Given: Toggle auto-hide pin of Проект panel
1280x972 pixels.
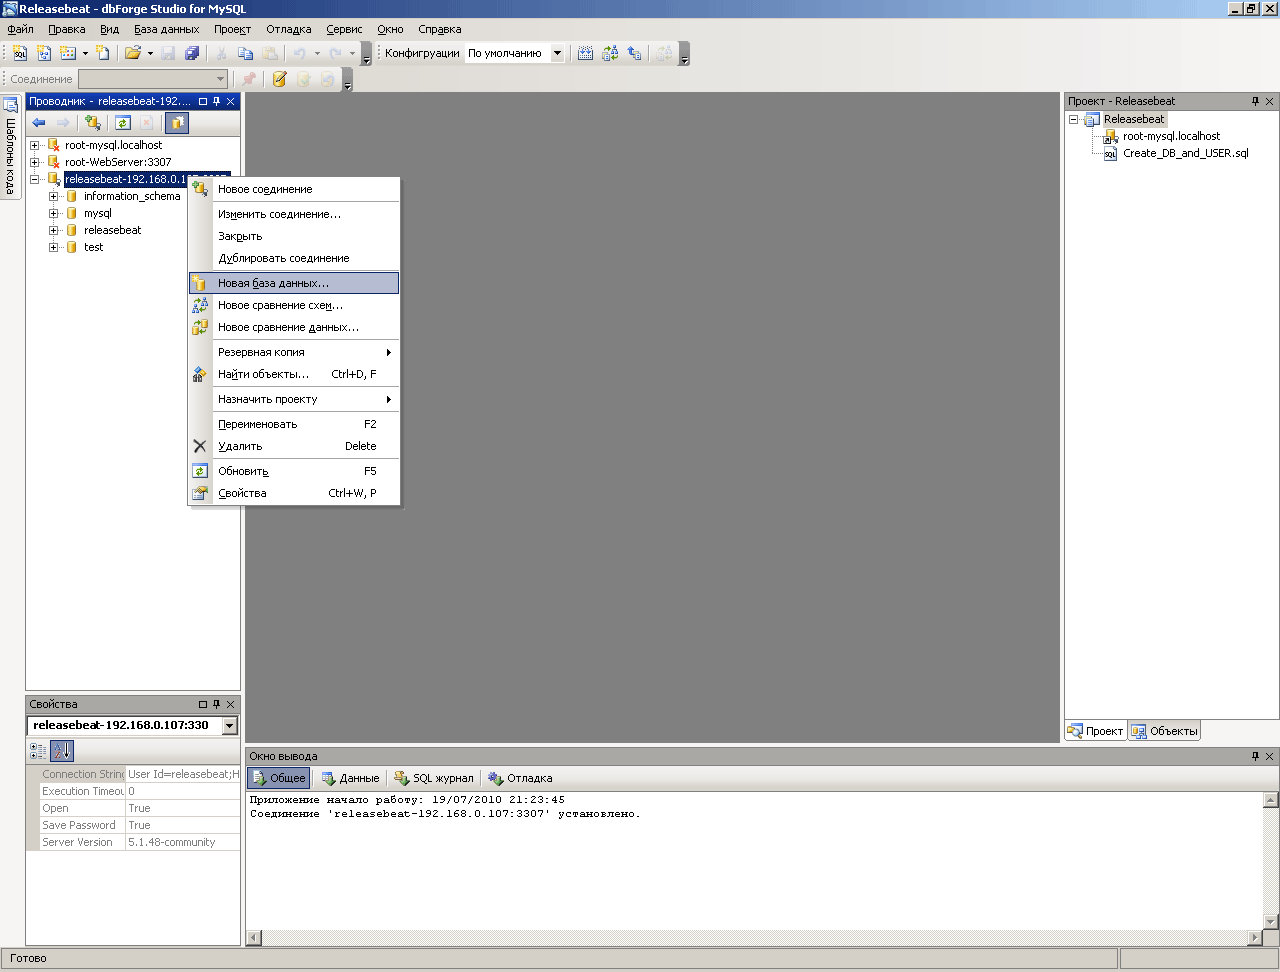Looking at the screenshot, I should pos(1256,101).
